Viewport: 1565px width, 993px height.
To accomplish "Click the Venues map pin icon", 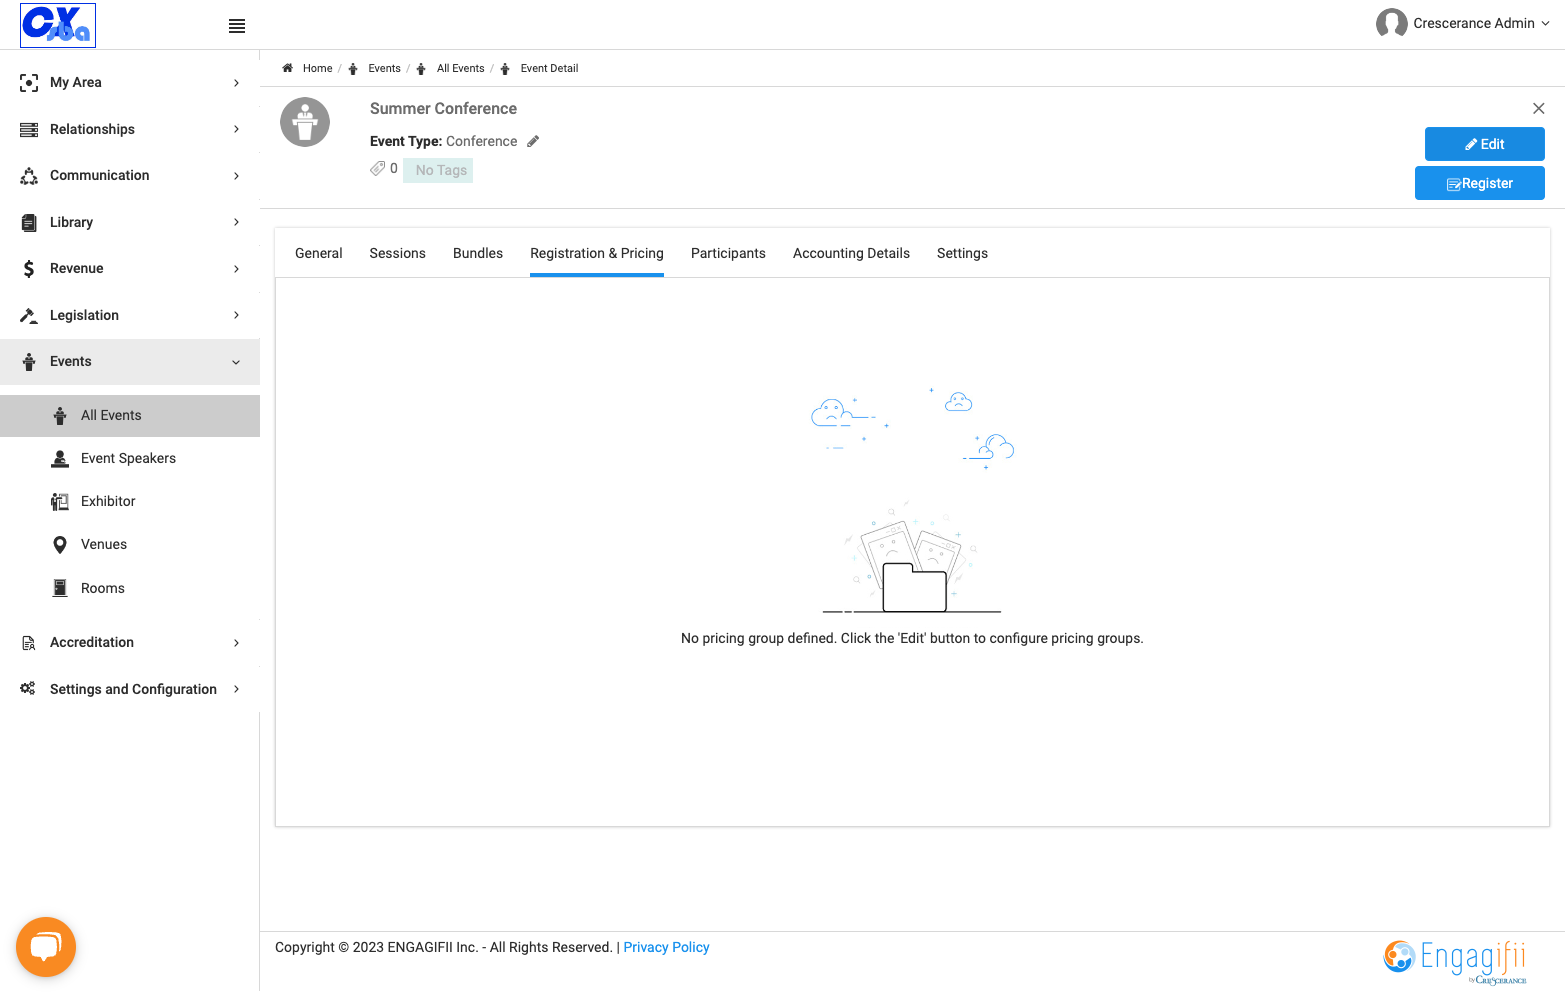I will click(x=60, y=545).
